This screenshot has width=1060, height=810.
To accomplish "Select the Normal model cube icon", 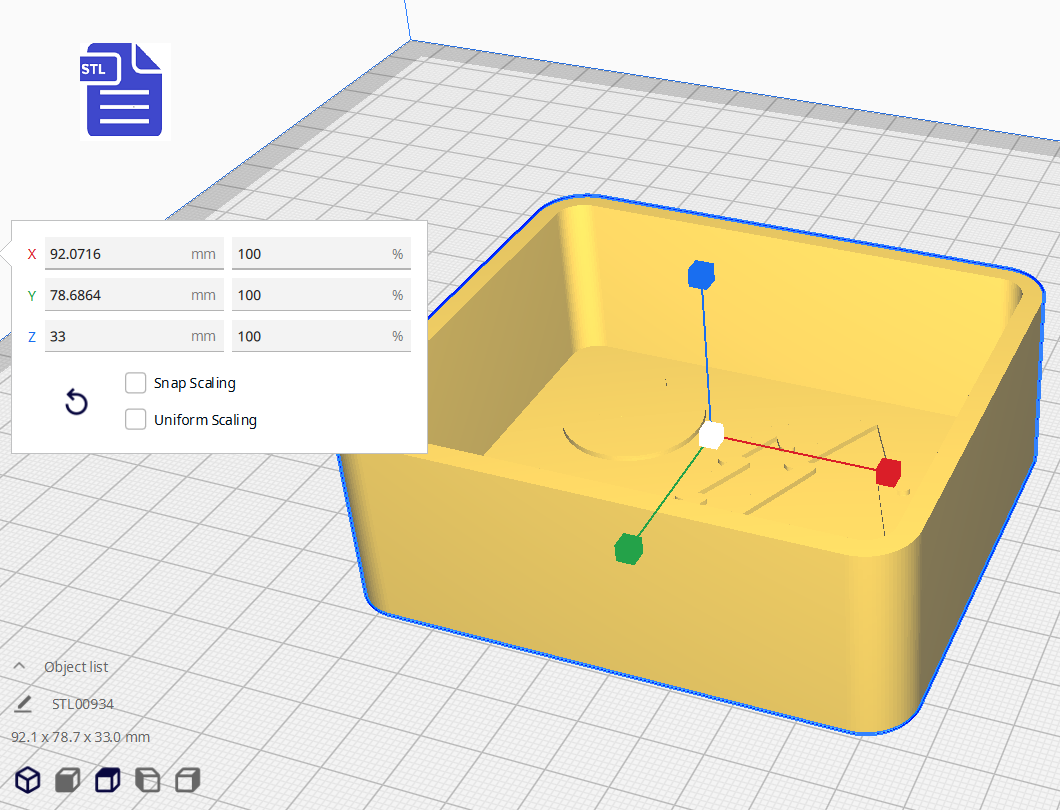I will tap(27, 779).
